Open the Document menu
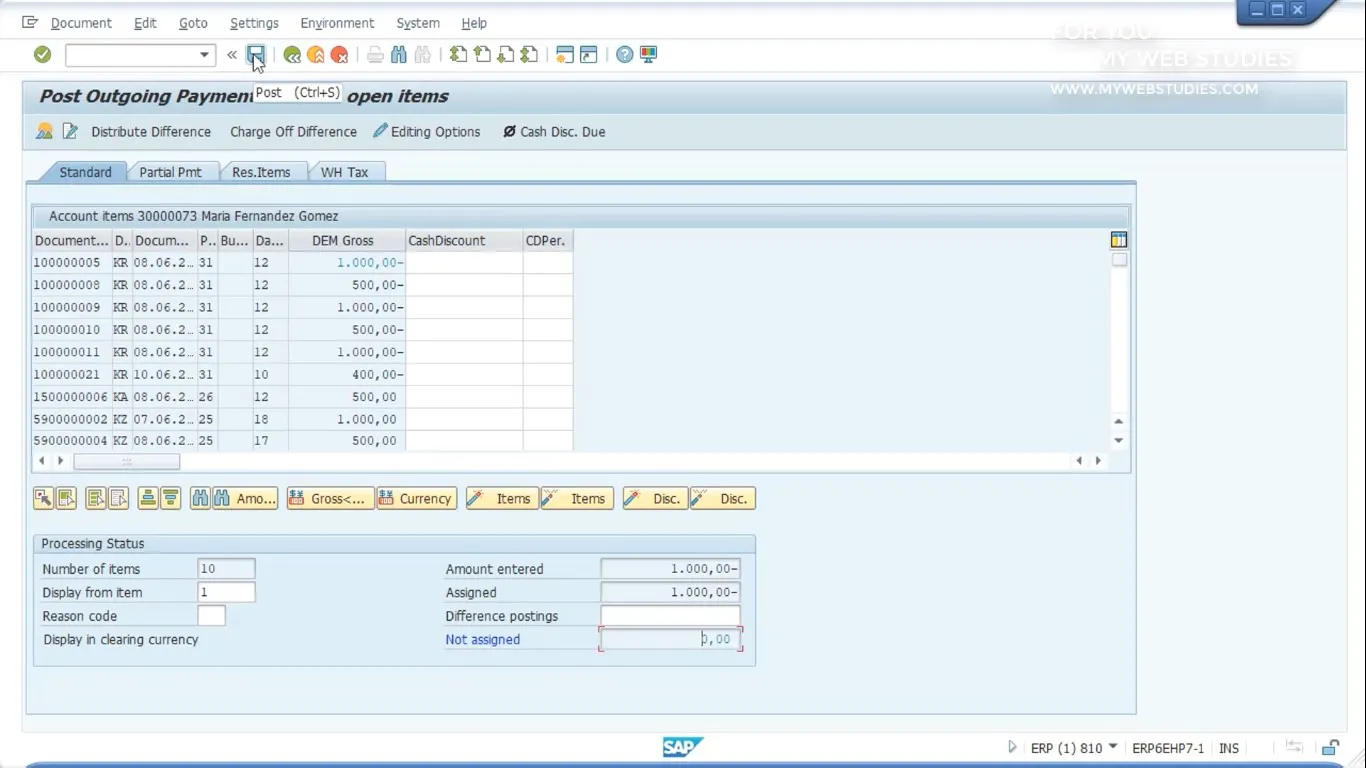1366x768 pixels. coord(81,23)
